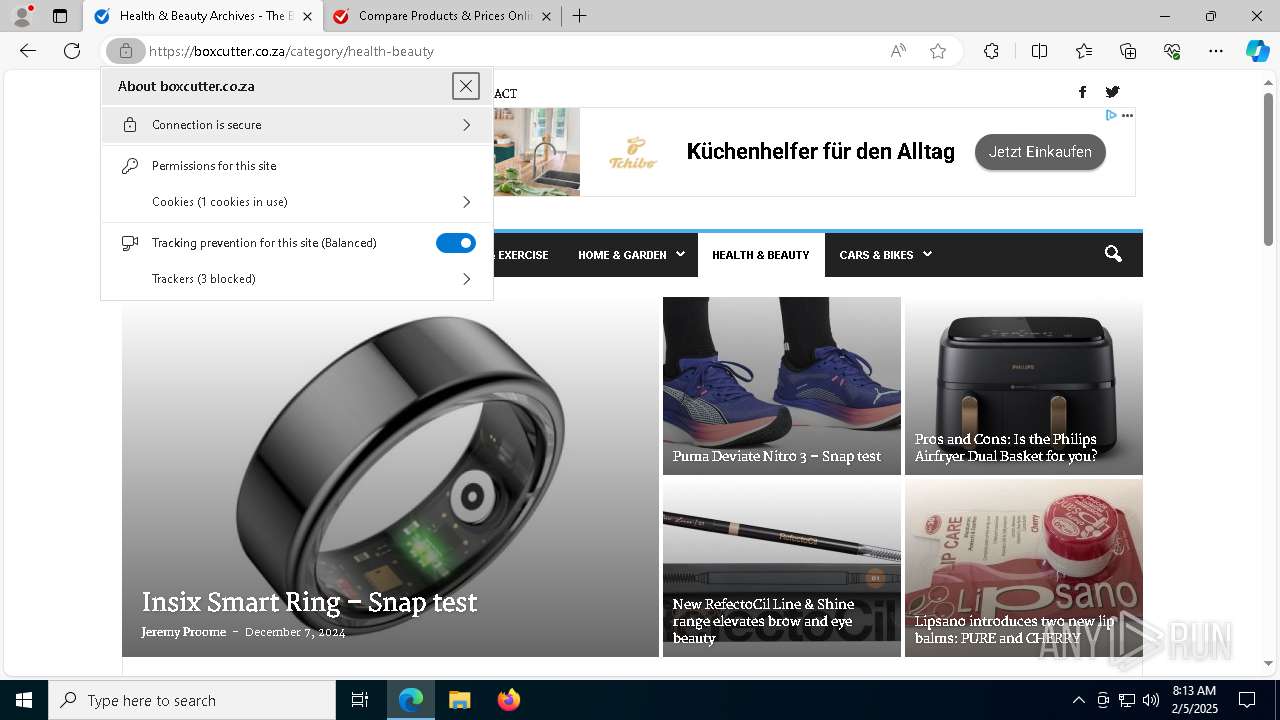This screenshot has width=1280, height=720.
Task: Open author Jeremy Proome's page
Action: (184, 632)
